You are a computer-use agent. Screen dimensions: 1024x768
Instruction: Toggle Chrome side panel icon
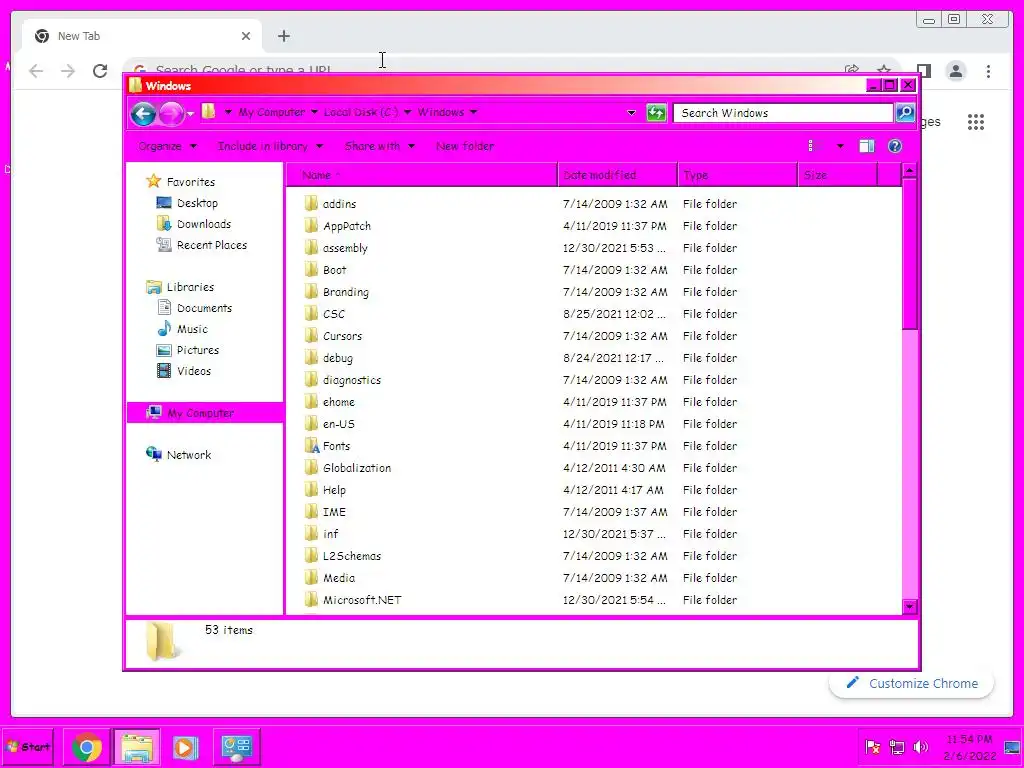click(x=923, y=71)
